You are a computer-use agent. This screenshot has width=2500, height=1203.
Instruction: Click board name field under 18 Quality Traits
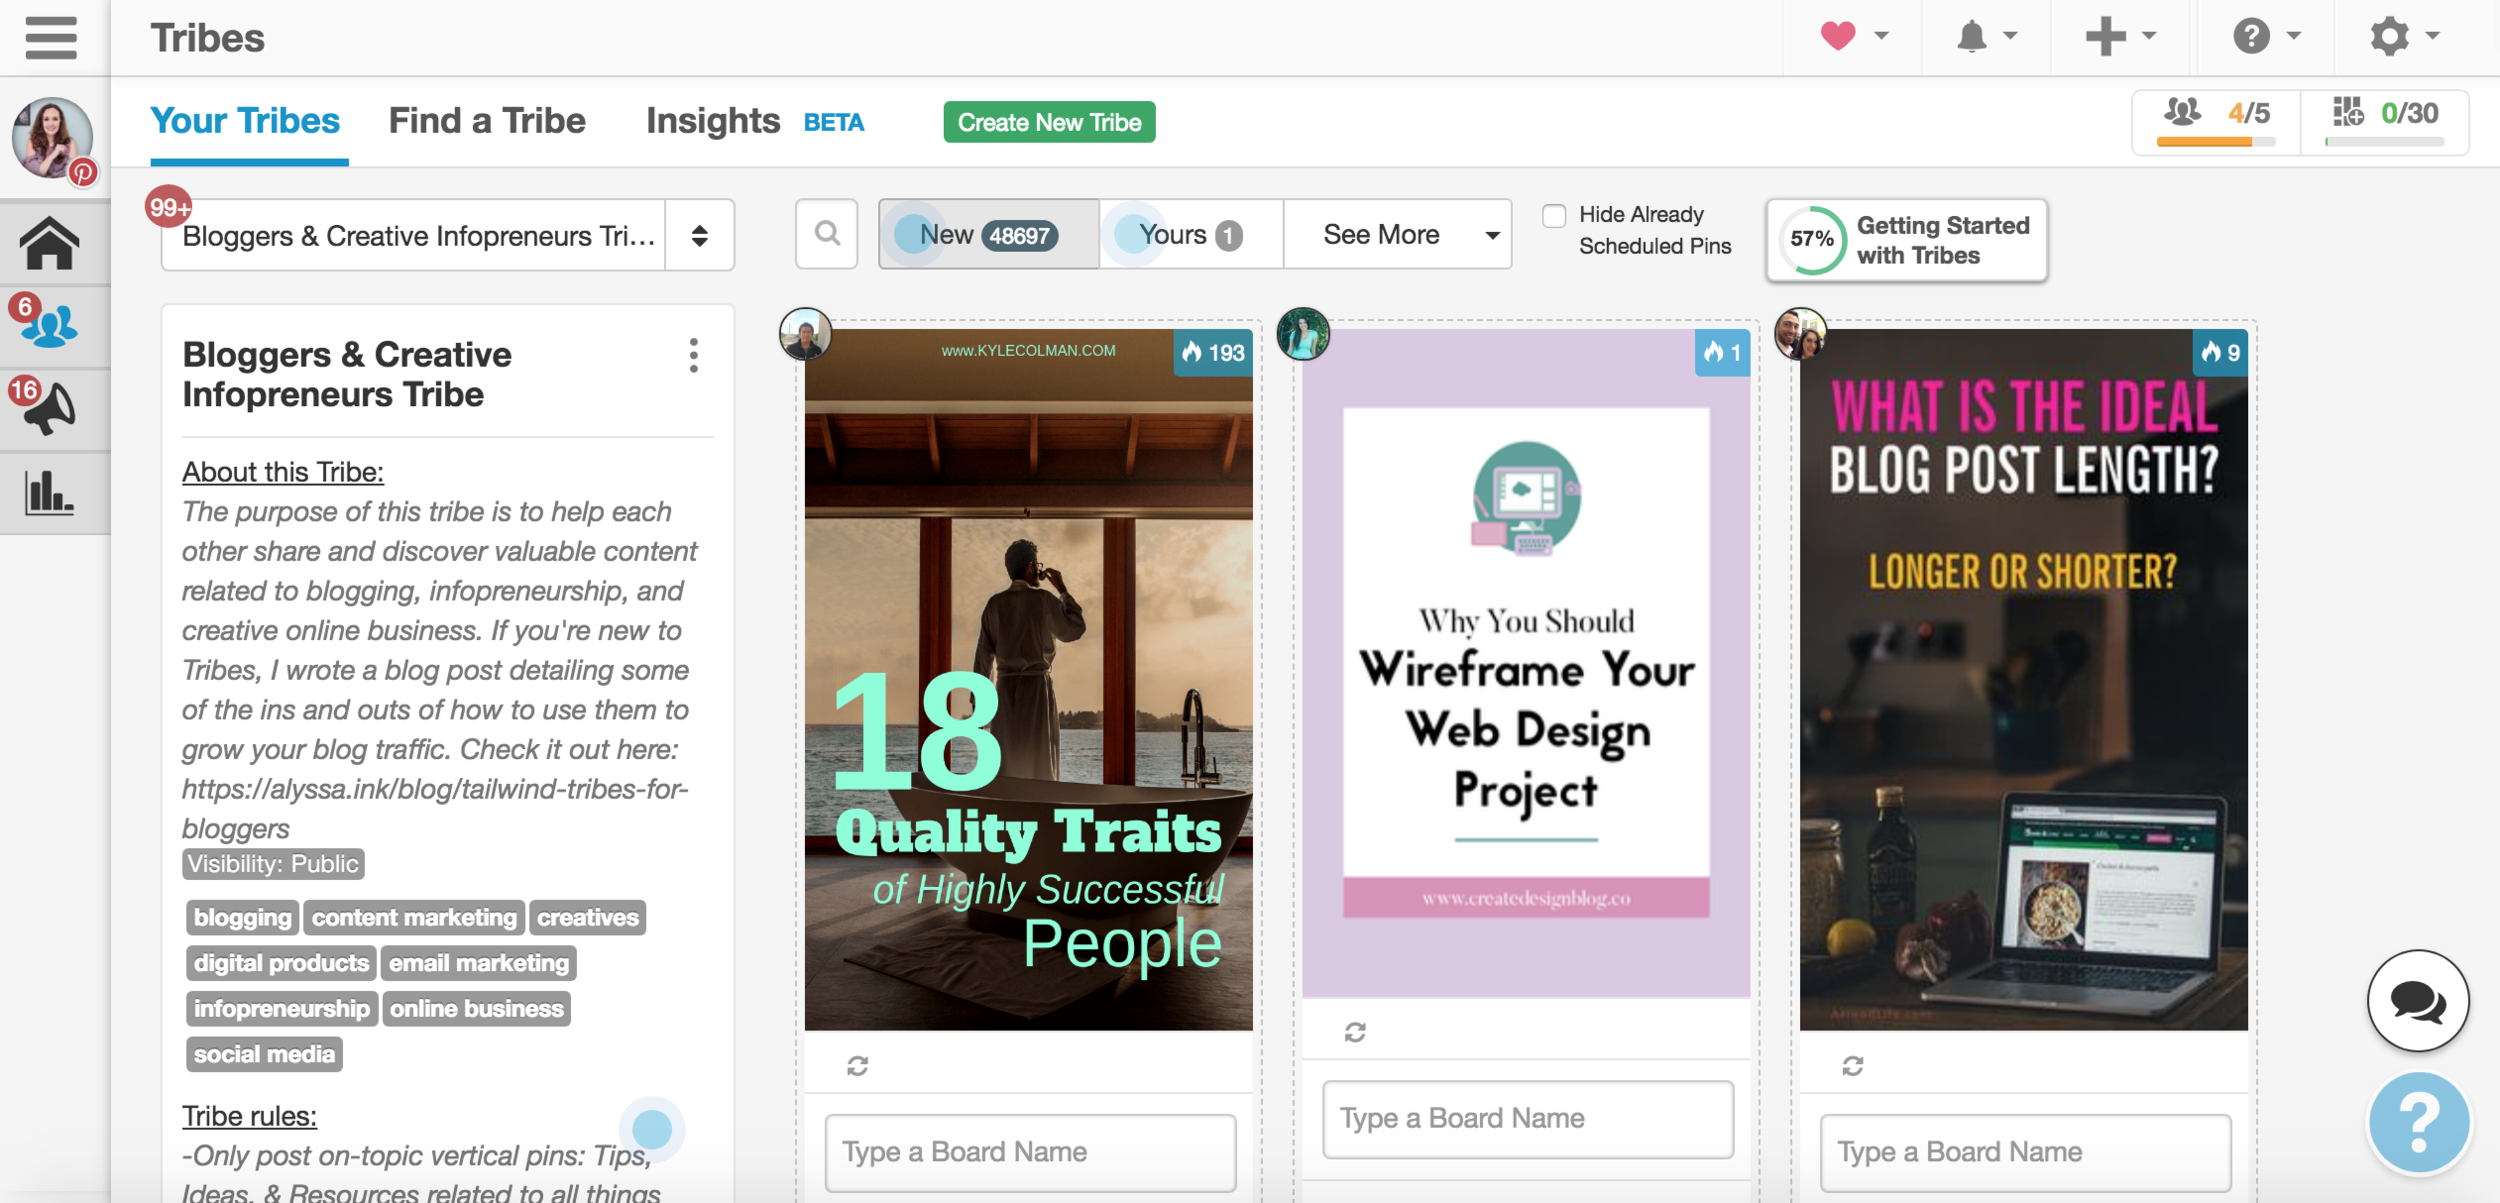coord(1030,1152)
